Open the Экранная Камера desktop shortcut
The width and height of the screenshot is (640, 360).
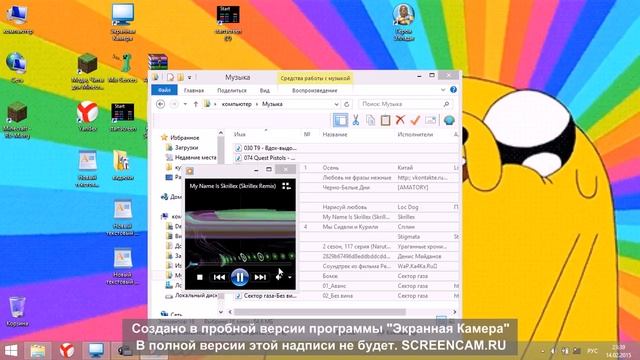pyautogui.click(x=123, y=22)
